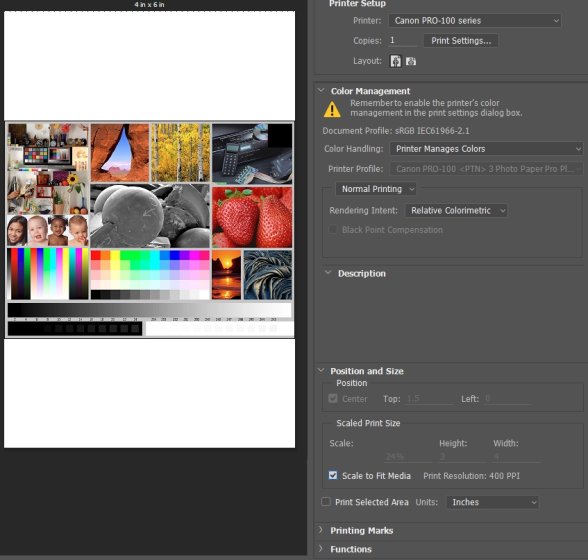Click the color management warning icon
The width and height of the screenshot is (588, 560).
point(332,110)
